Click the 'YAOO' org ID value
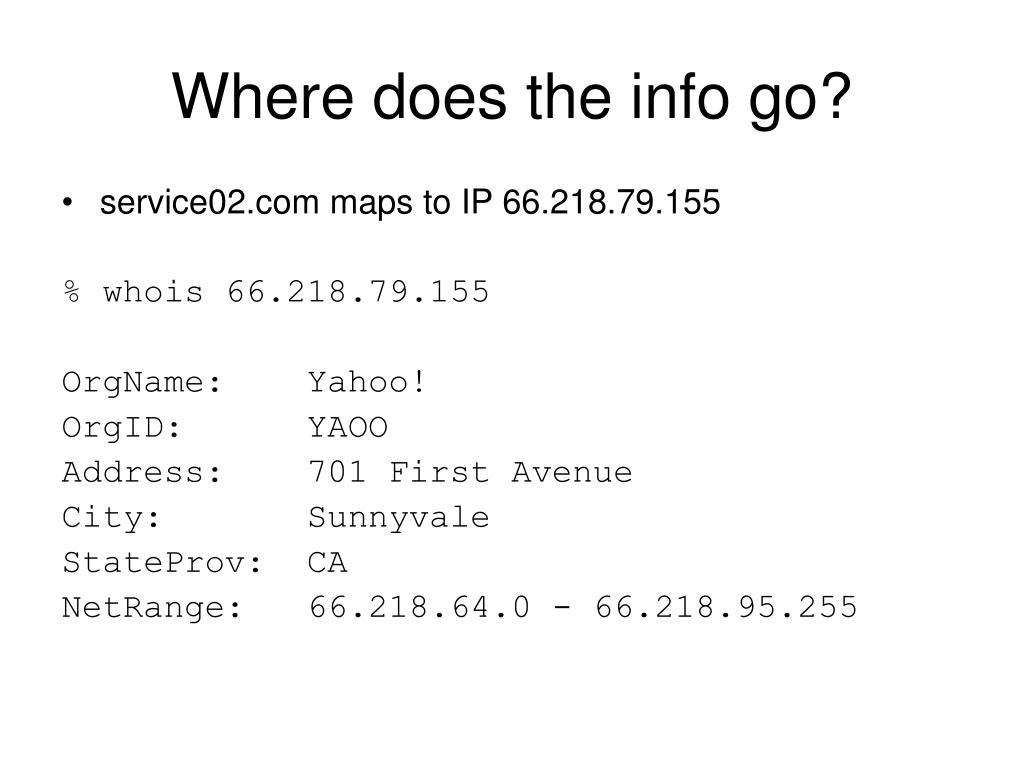 [x=348, y=428]
